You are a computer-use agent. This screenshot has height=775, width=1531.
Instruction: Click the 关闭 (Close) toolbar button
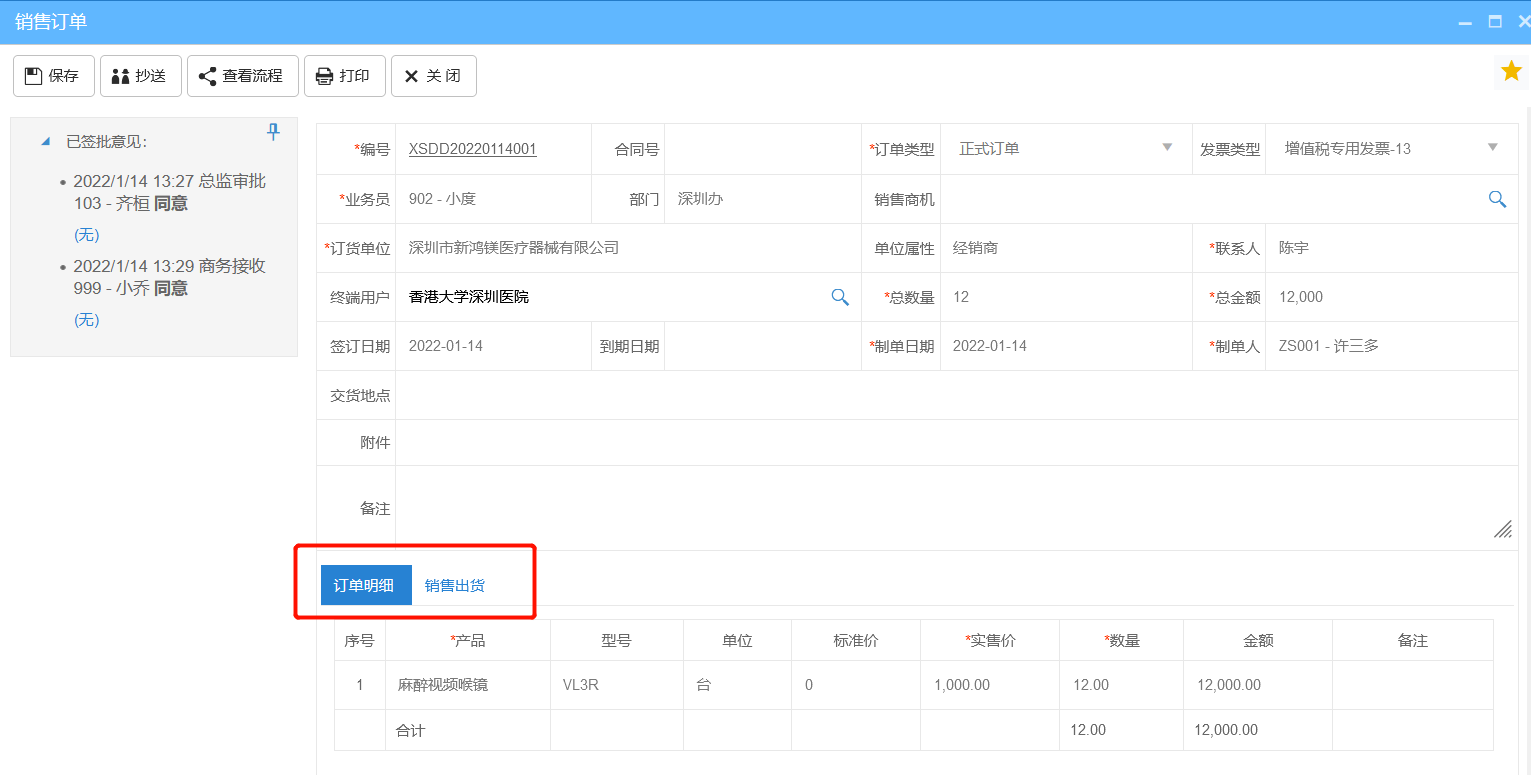pos(433,76)
